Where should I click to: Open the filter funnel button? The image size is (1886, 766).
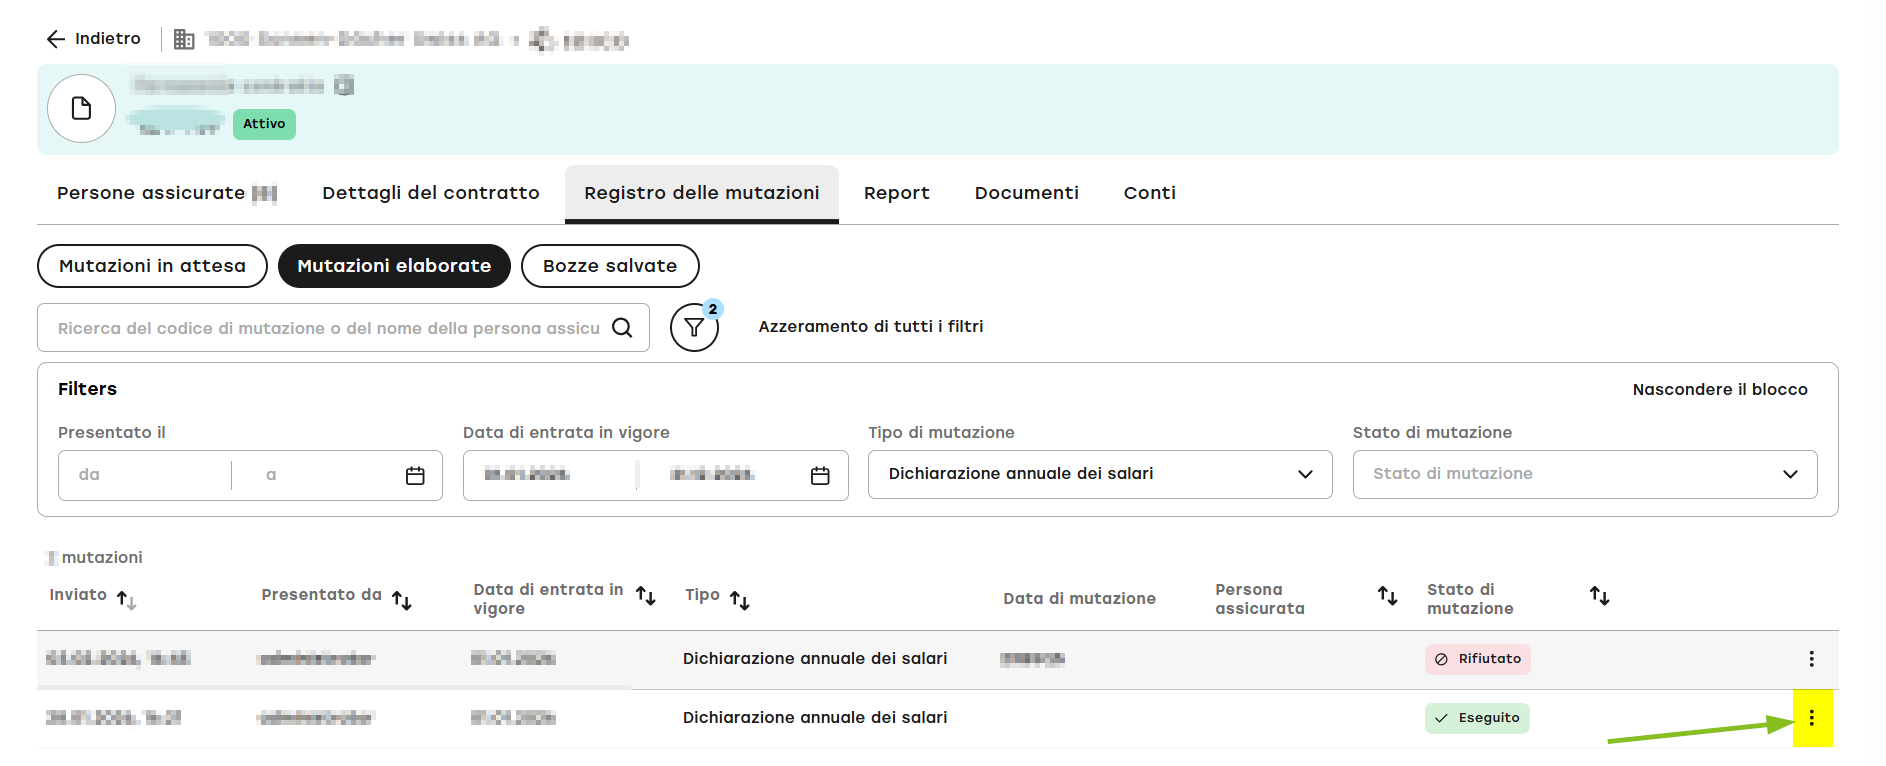(x=694, y=327)
